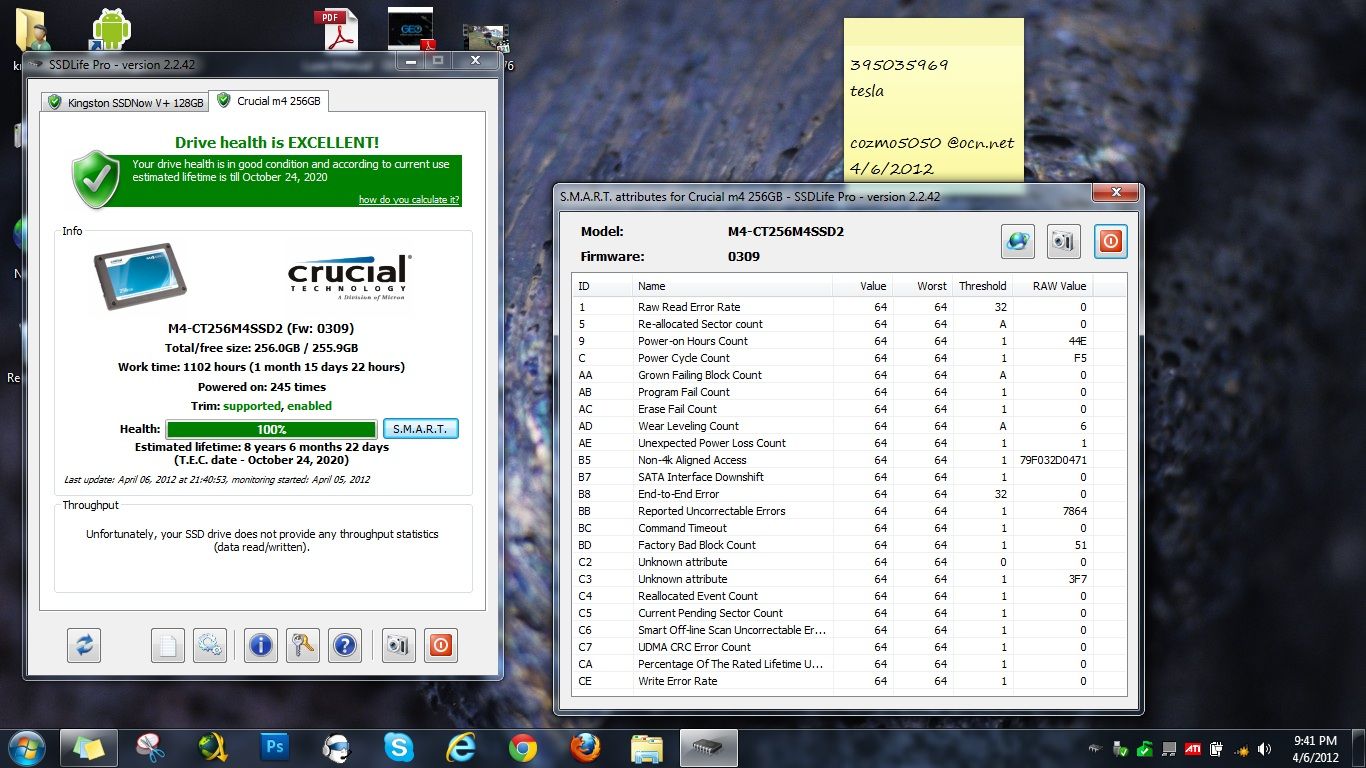This screenshot has width=1366, height=768.
Task: Click the 'how do you calculate it?' link
Action: pyautogui.click(x=409, y=200)
